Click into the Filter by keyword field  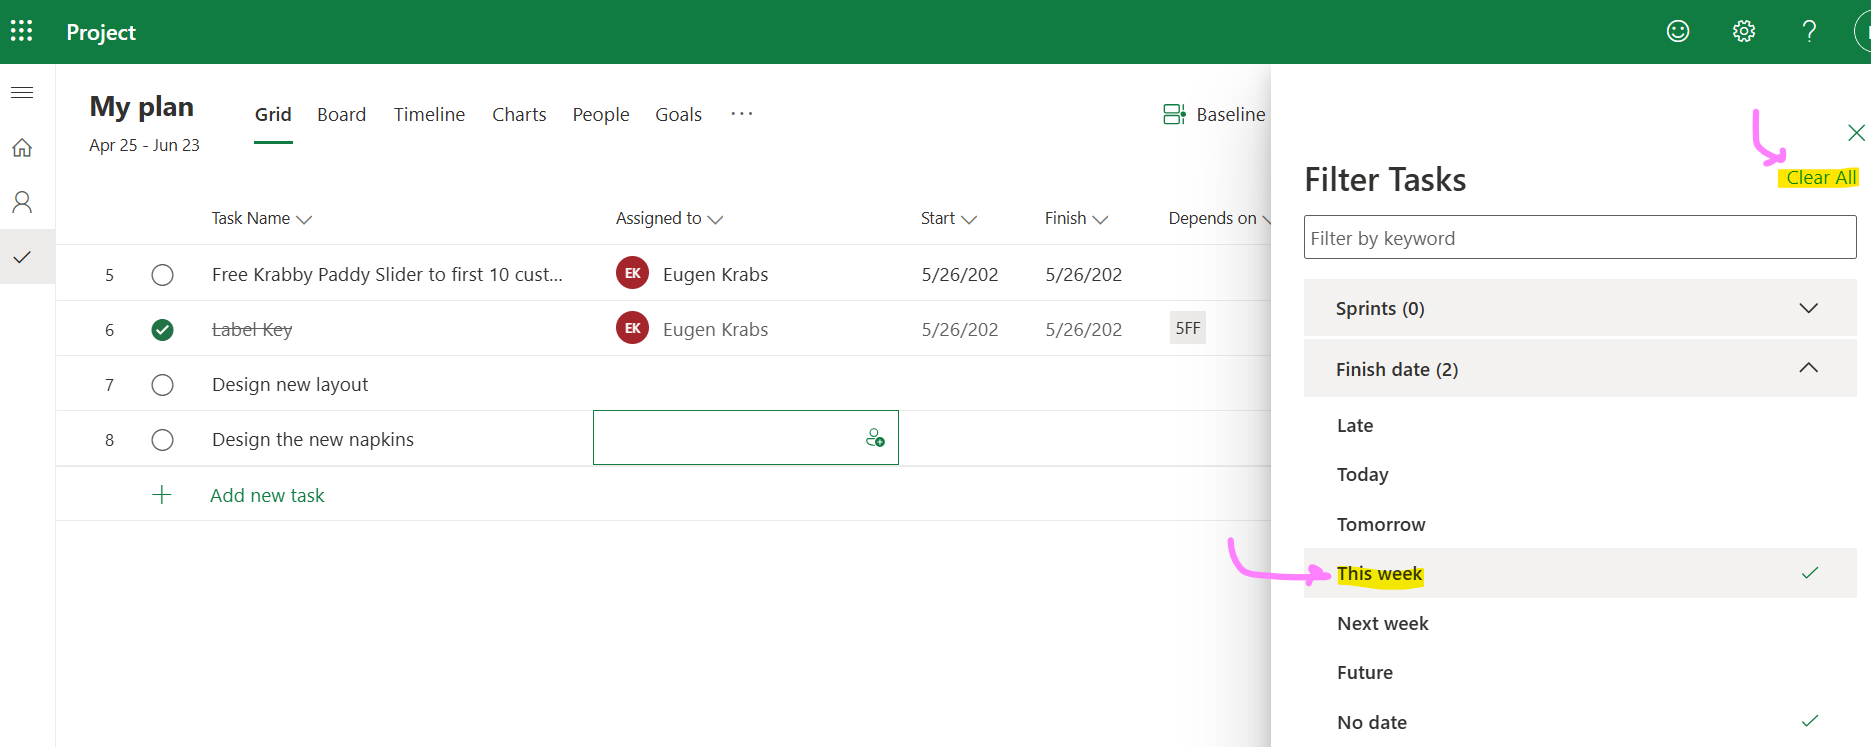click(x=1580, y=237)
